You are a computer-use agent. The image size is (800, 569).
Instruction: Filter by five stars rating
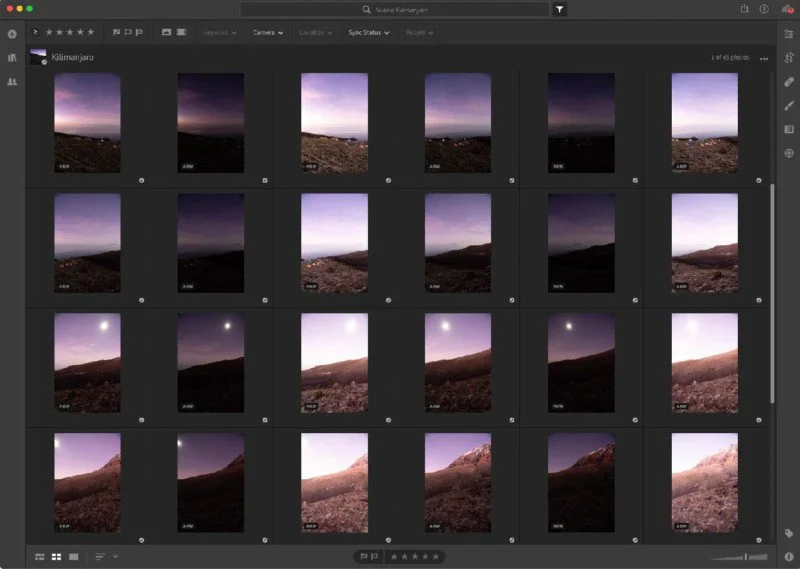[x=91, y=32]
